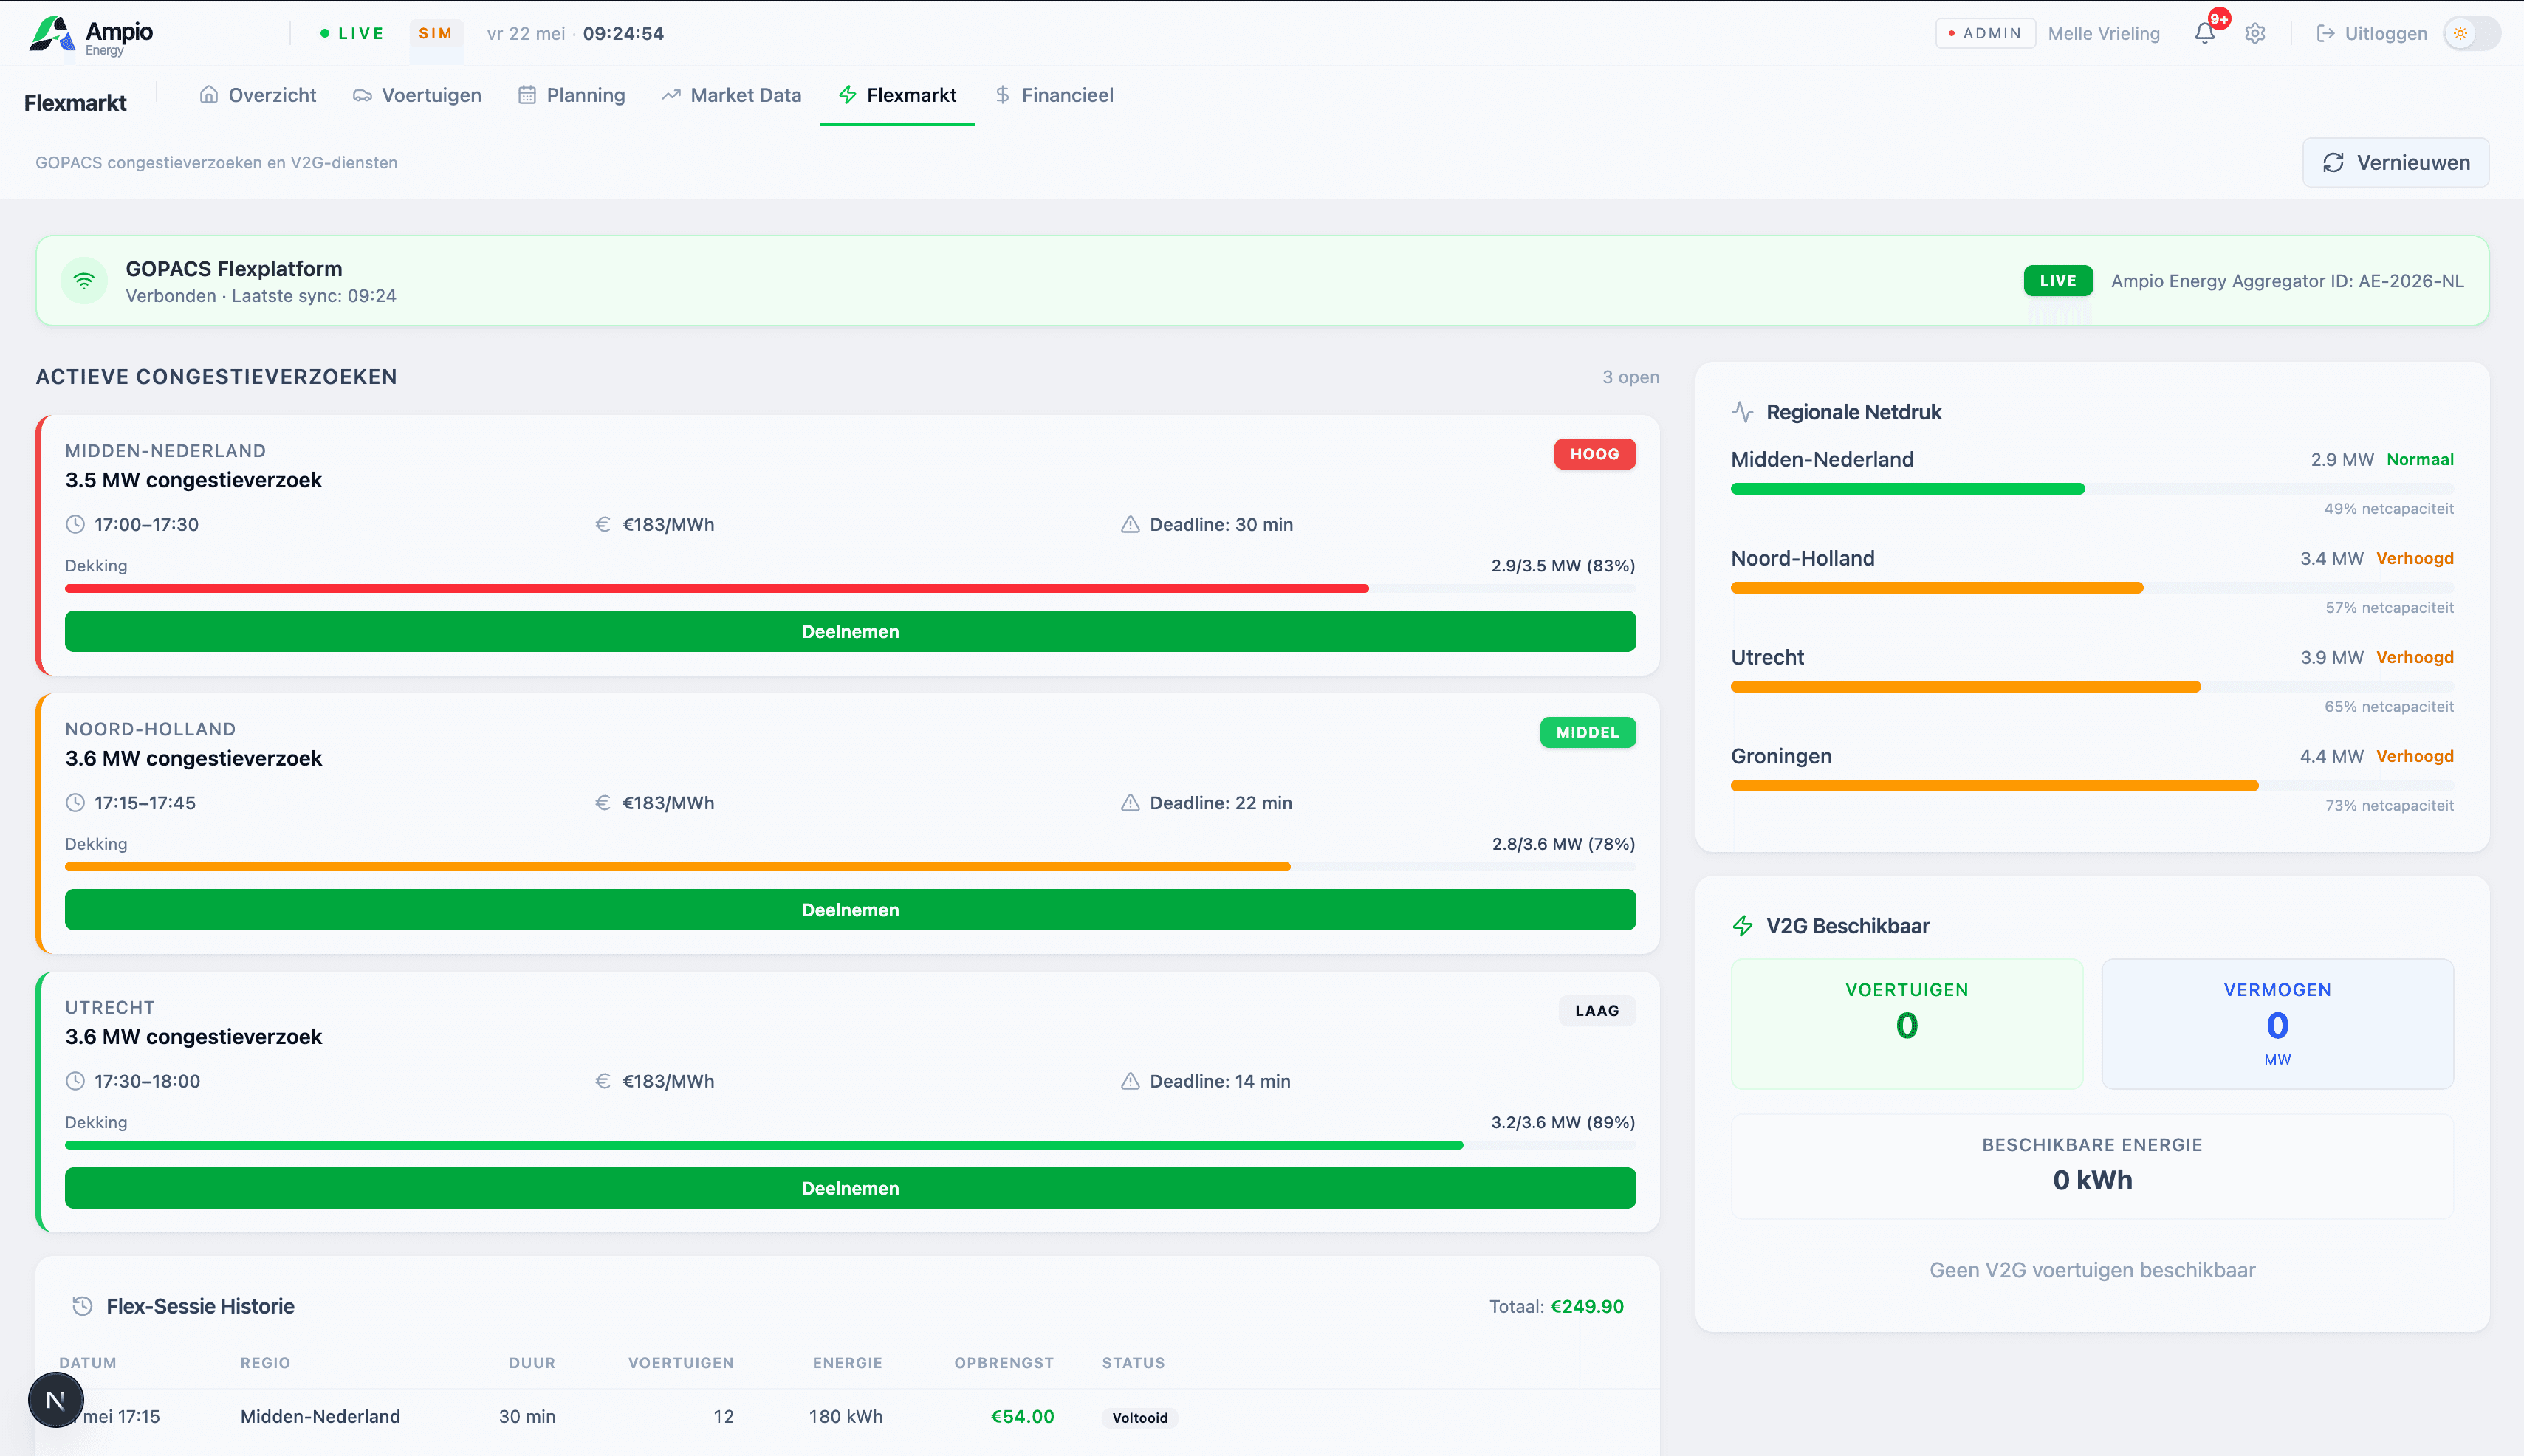This screenshot has width=2524, height=1456.
Task: Click the Voertuigen tab car icon
Action: 362,96
